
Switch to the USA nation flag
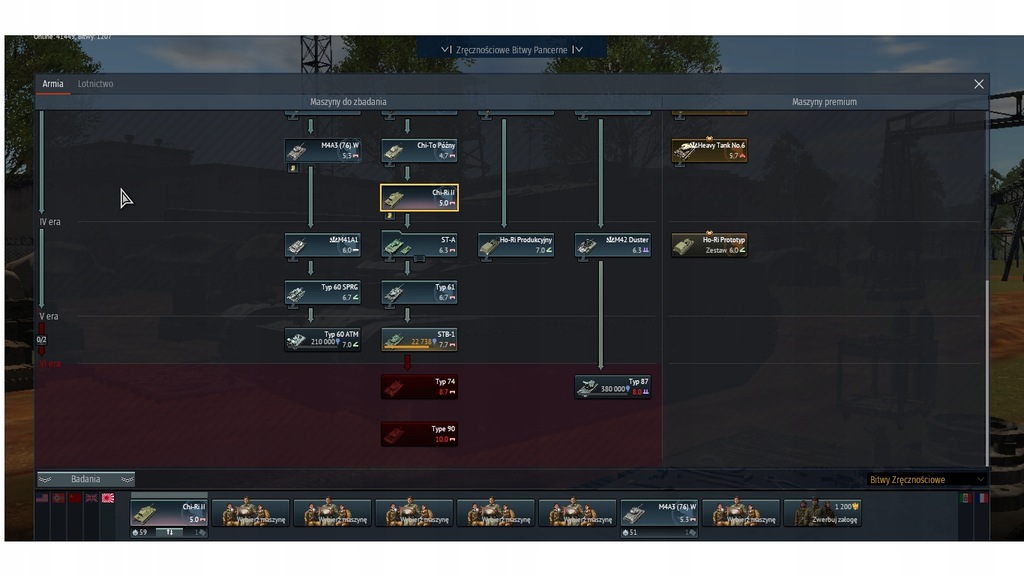click(x=42, y=498)
